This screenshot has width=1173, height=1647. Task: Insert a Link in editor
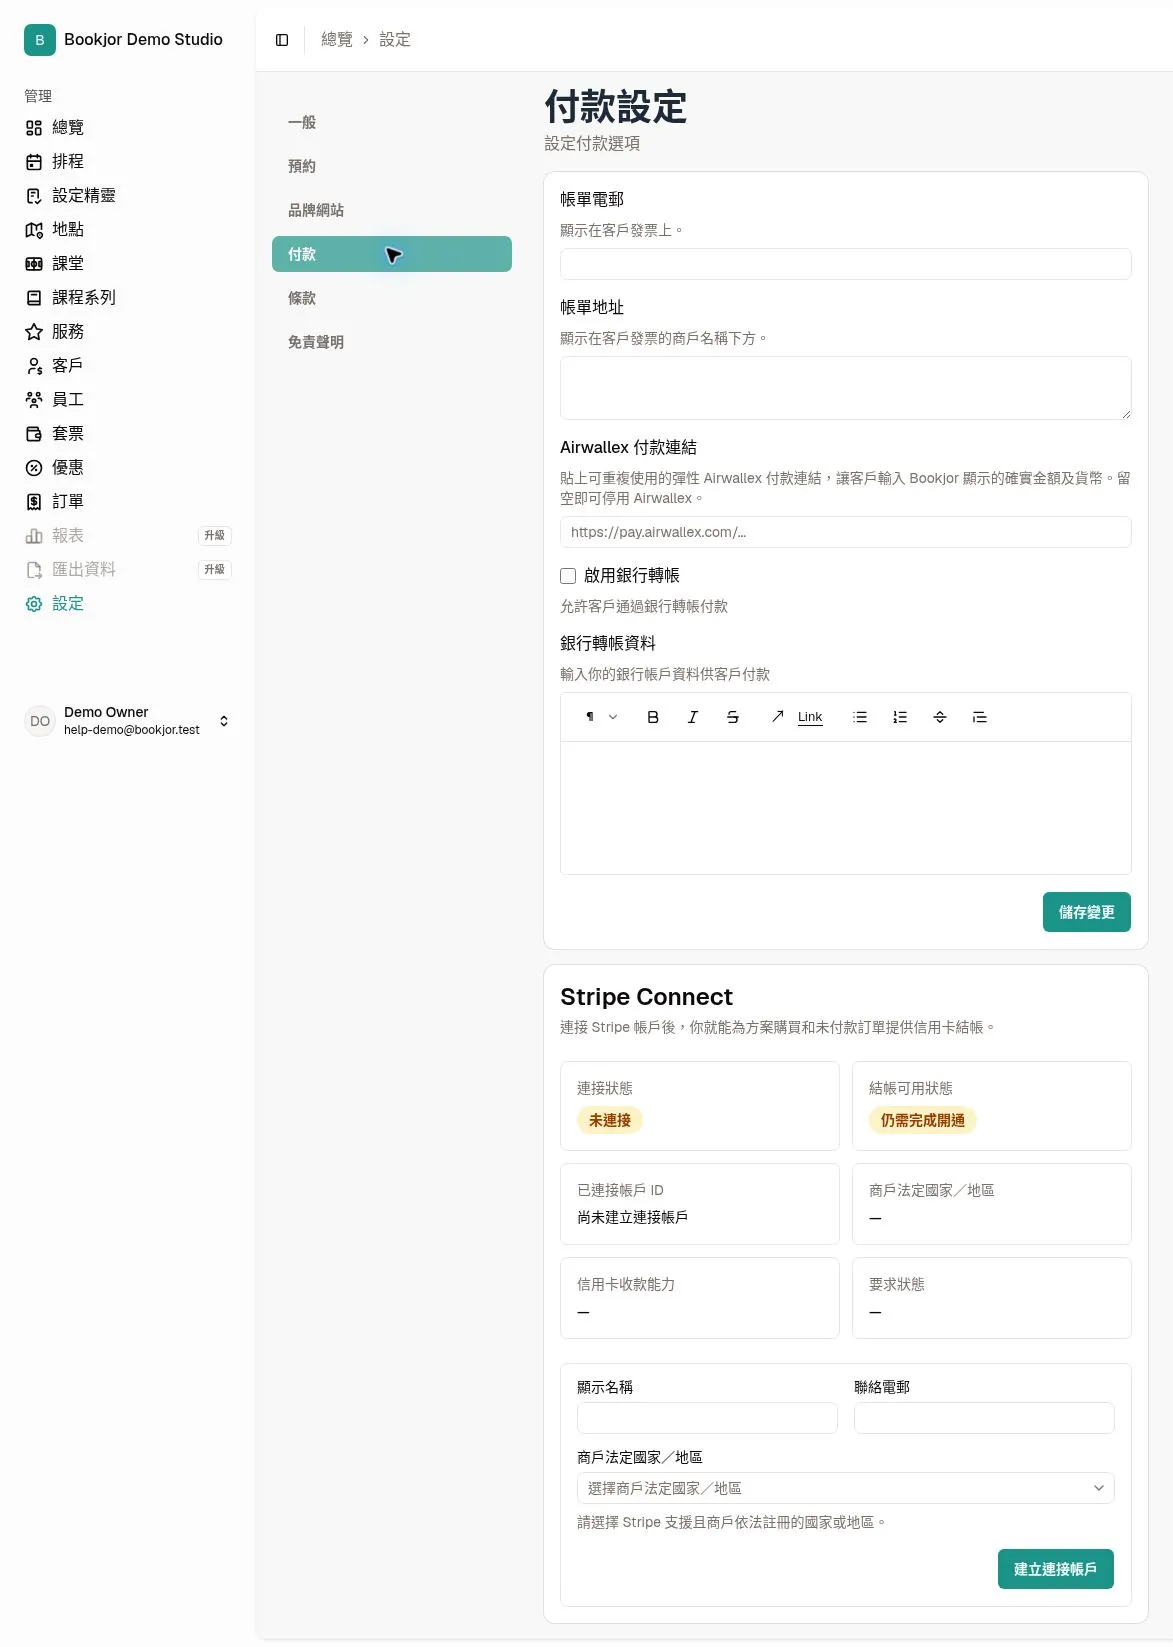pos(796,717)
